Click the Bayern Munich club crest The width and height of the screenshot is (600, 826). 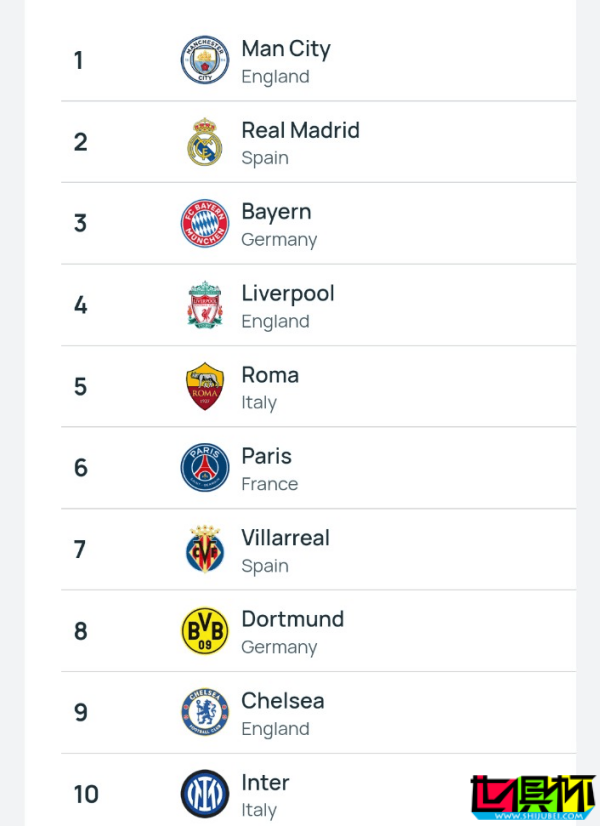coord(205,223)
